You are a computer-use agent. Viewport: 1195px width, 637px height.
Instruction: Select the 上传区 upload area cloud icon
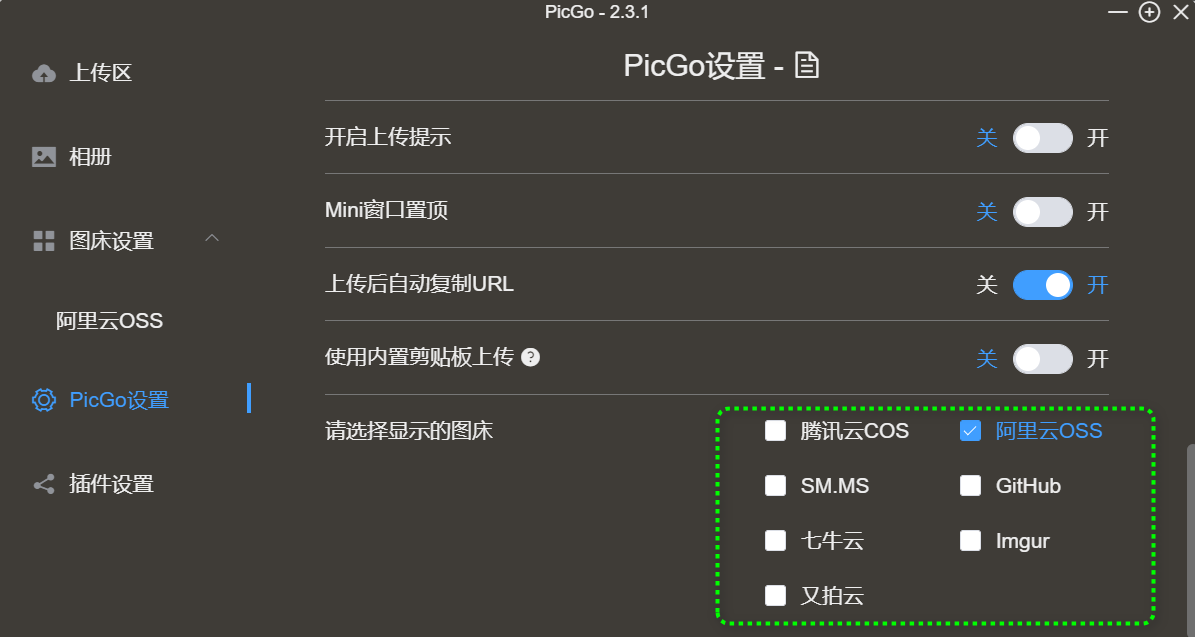(42, 72)
